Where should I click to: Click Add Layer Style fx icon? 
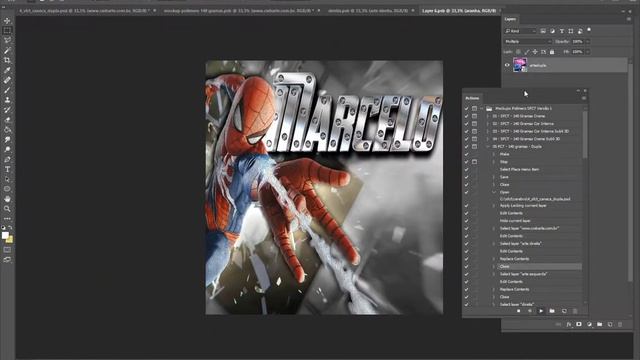coord(569,324)
